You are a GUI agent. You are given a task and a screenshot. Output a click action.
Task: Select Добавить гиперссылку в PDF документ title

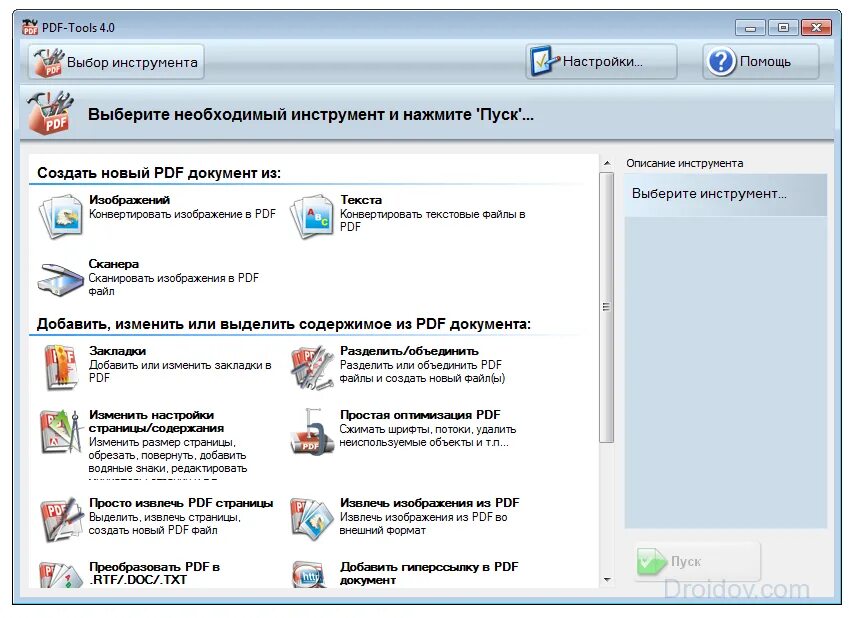(x=429, y=573)
